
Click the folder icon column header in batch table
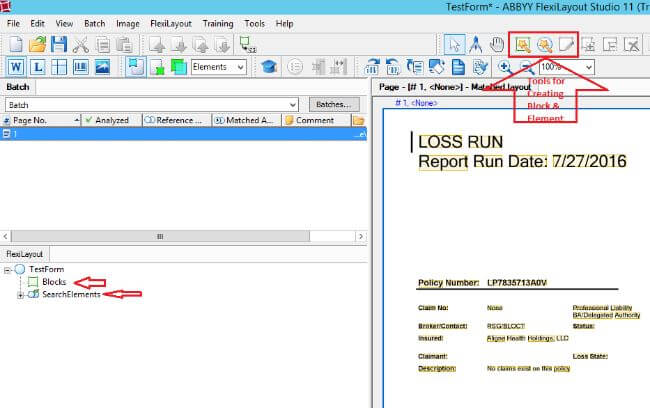point(359,120)
